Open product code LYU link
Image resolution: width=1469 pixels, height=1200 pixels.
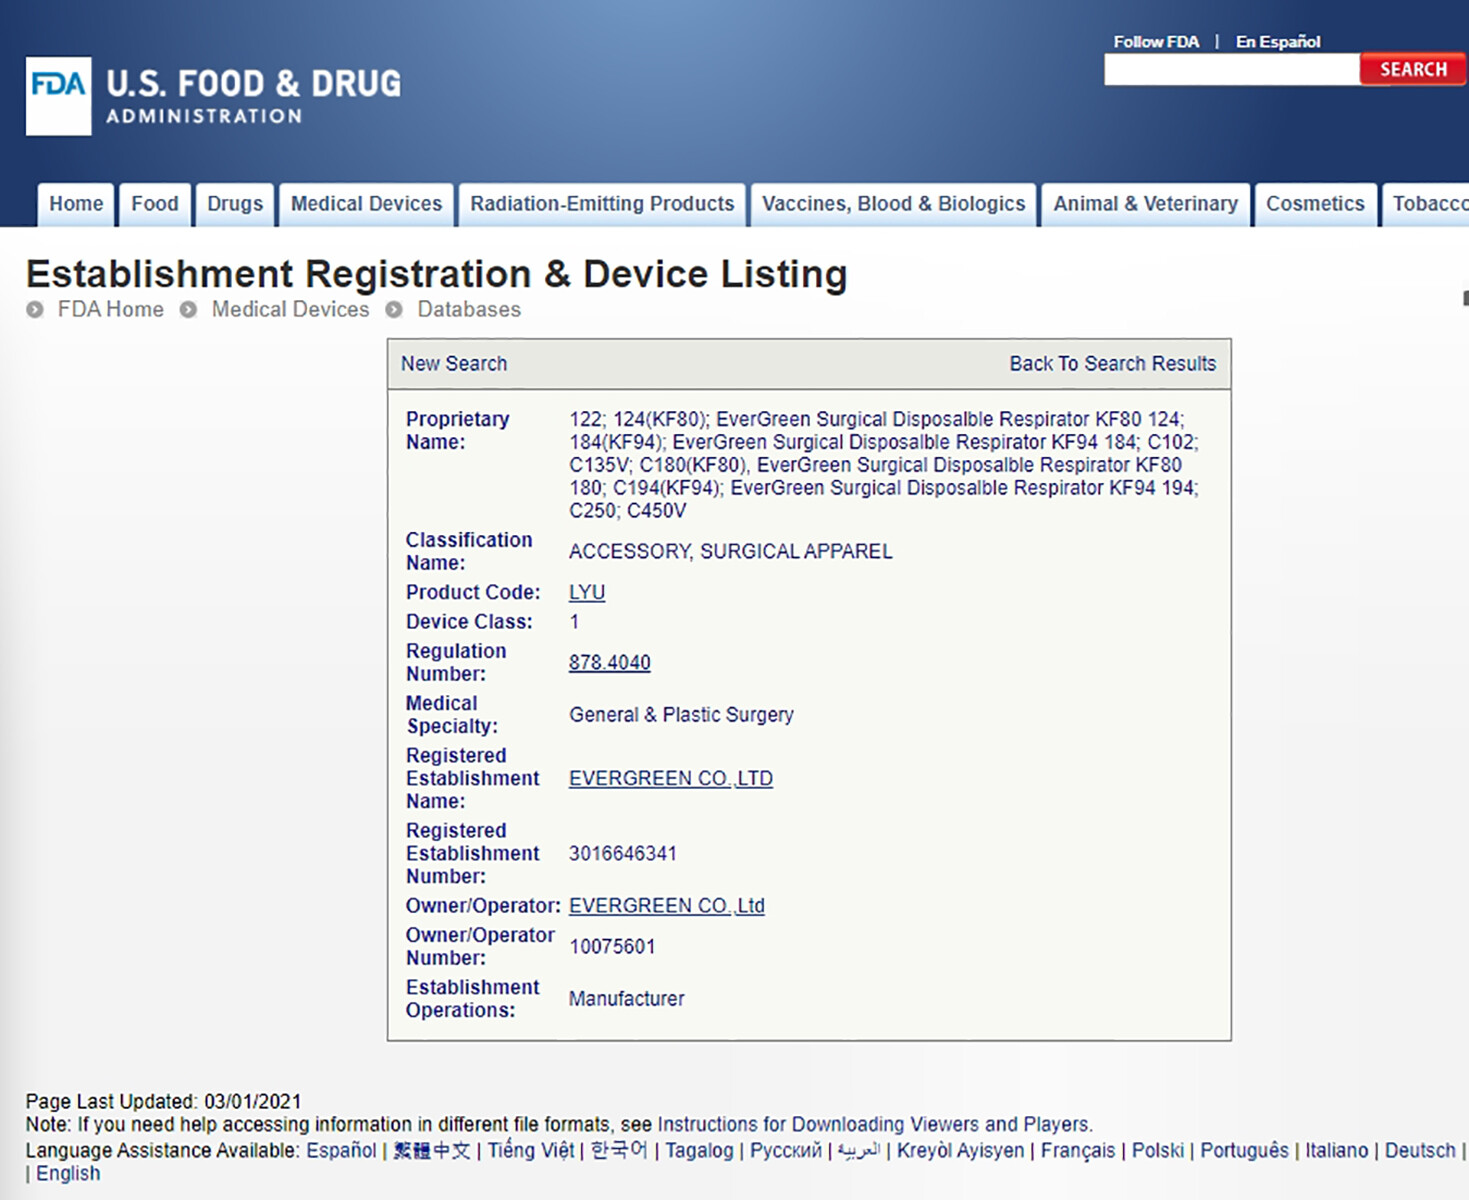587,592
